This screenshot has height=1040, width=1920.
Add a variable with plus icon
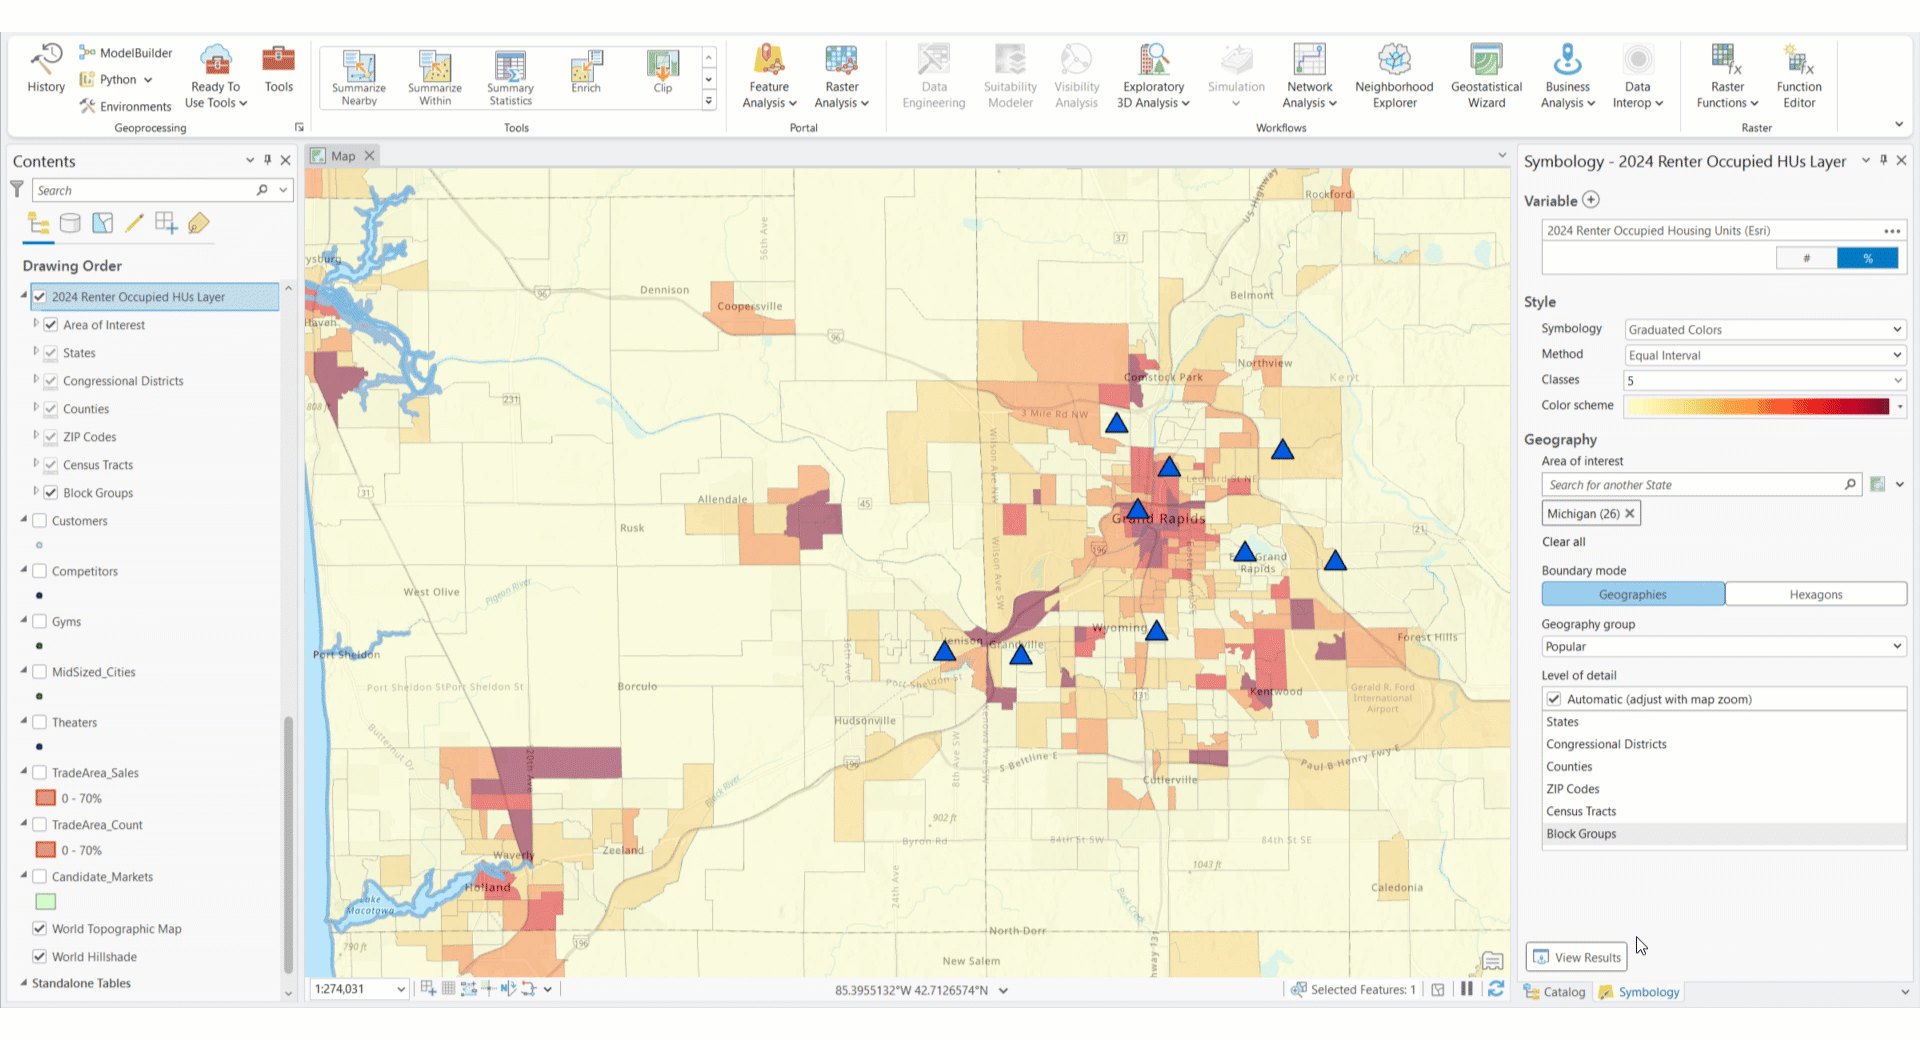coord(1591,200)
